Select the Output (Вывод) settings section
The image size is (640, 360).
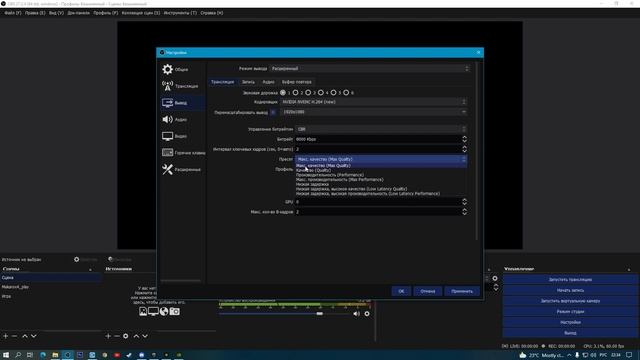(x=182, y=103)
